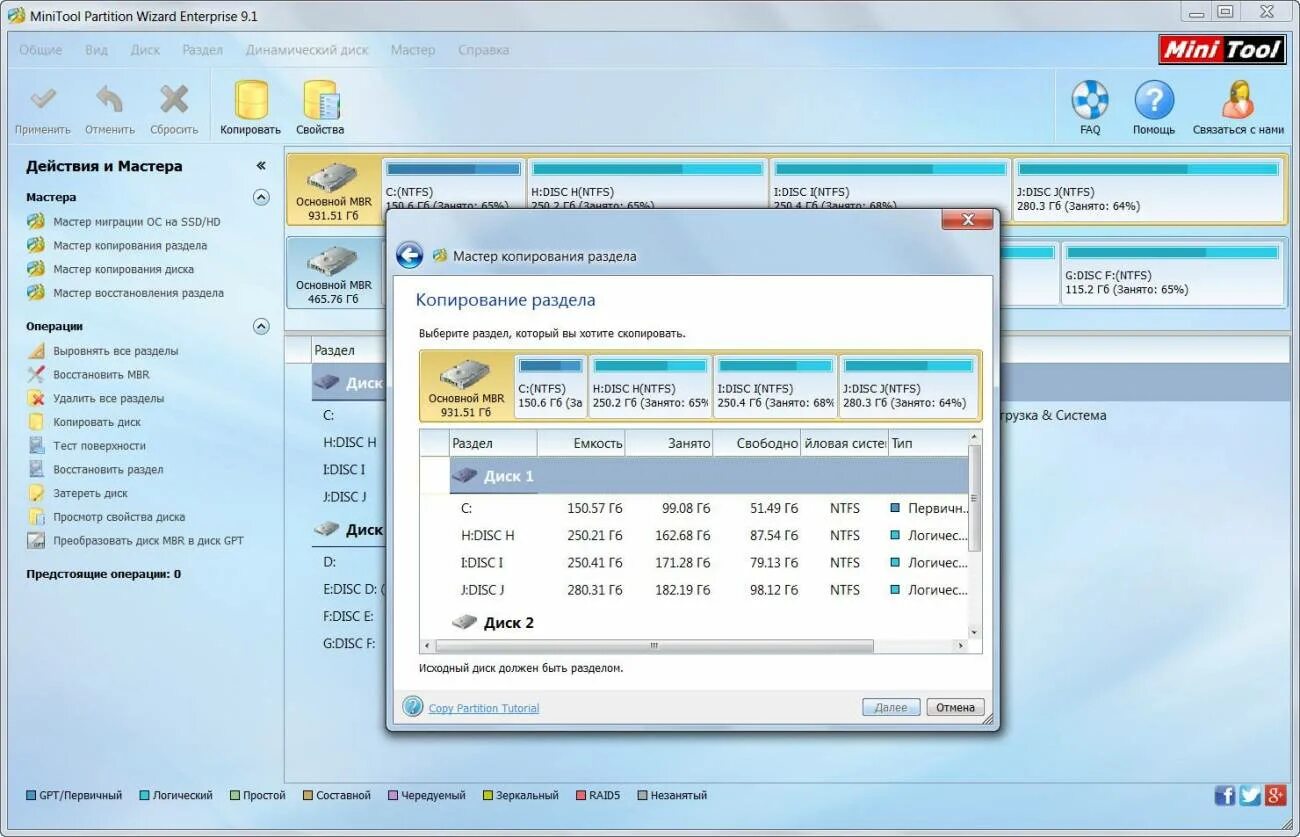The image size is (1300, 837).
Task: Open the Facebook share icon
Action: pos(1224,795)
